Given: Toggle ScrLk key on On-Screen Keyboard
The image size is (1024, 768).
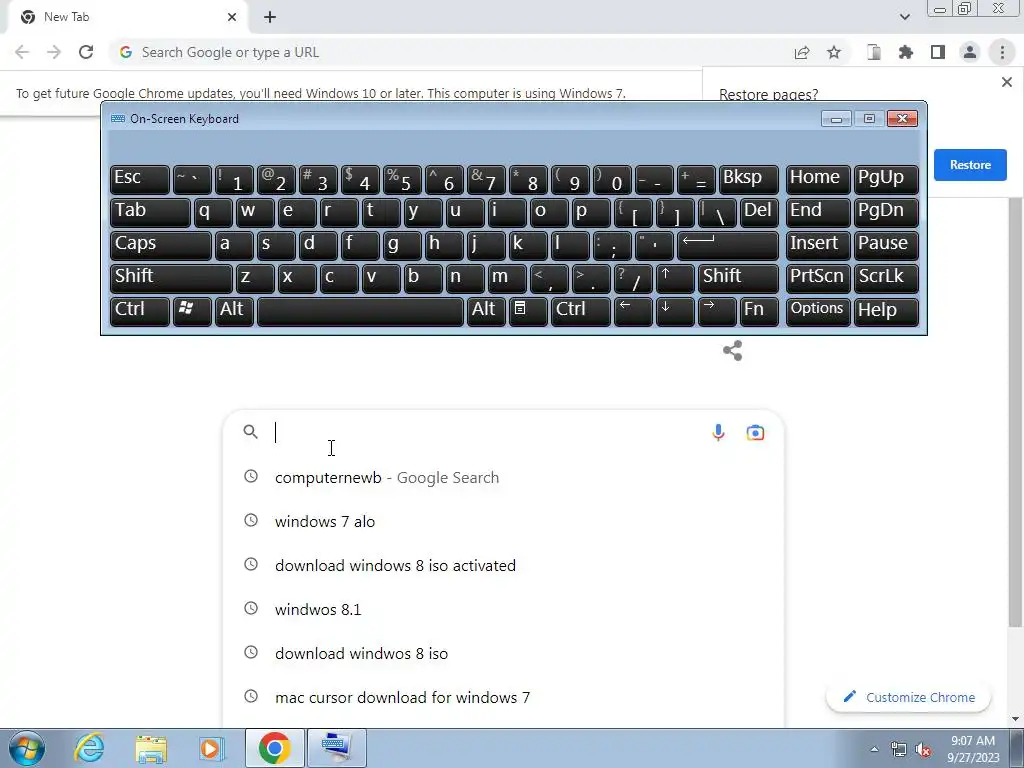Looking at the screenshot, I should click(886, 278).
